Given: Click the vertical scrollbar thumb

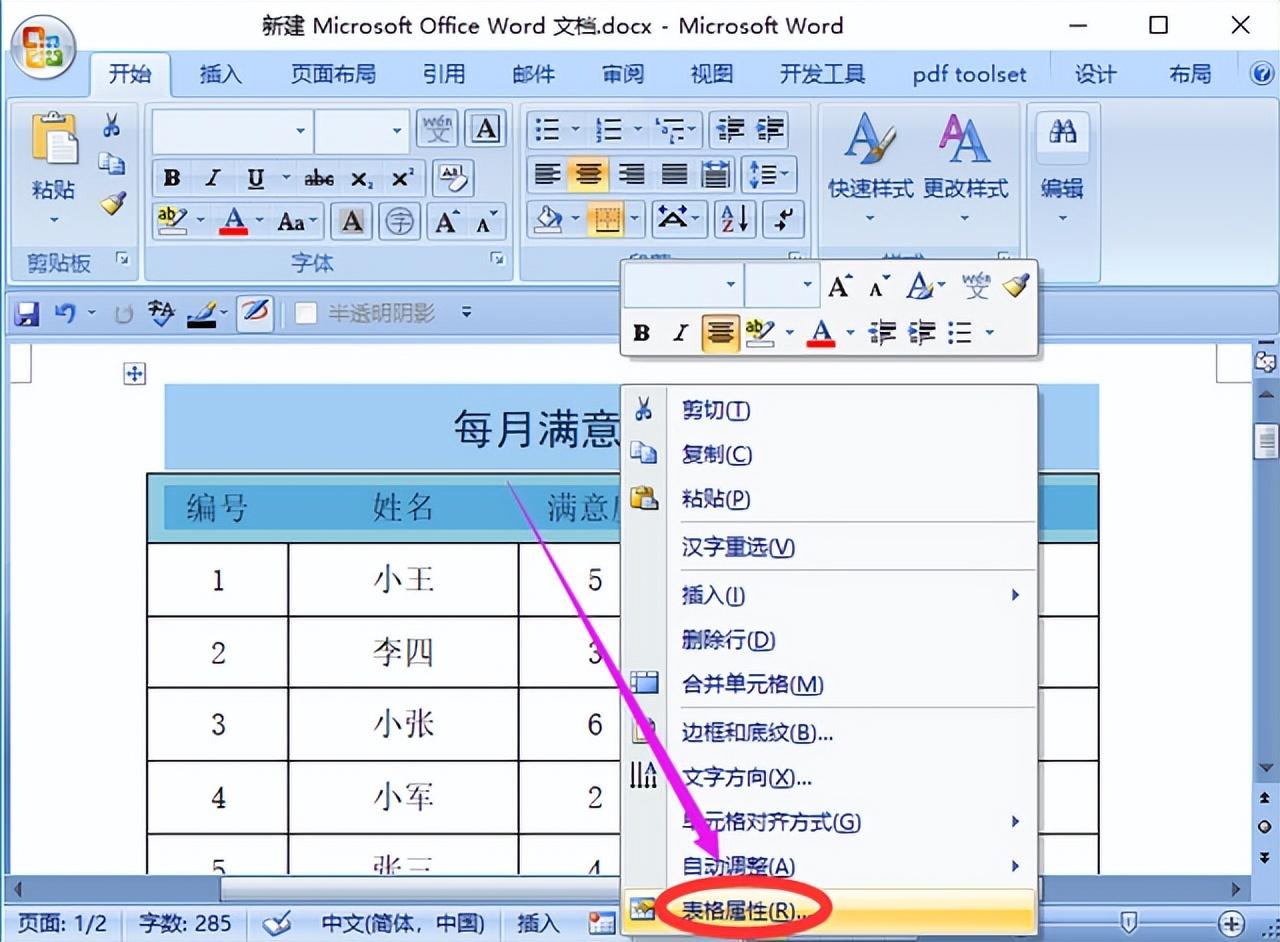Looking at the screenshot, I should tap(1267, 440).
